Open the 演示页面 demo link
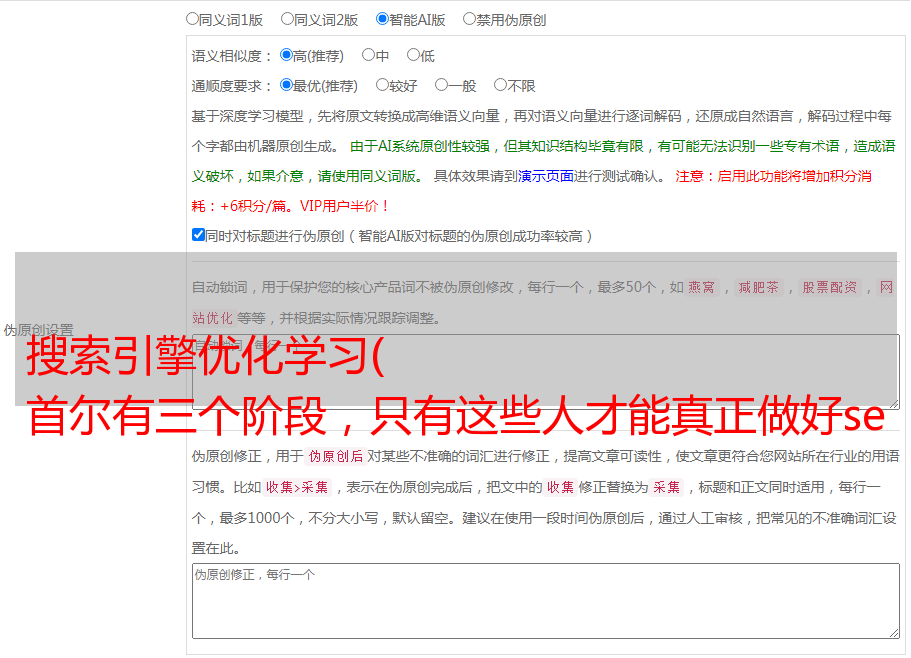911x658 pixels. point(546,176)
